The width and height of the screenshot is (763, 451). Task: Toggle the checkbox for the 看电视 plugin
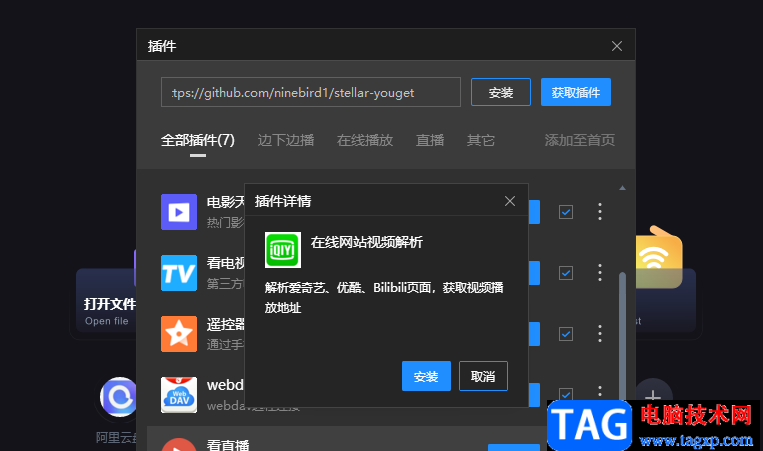point(565,273)
